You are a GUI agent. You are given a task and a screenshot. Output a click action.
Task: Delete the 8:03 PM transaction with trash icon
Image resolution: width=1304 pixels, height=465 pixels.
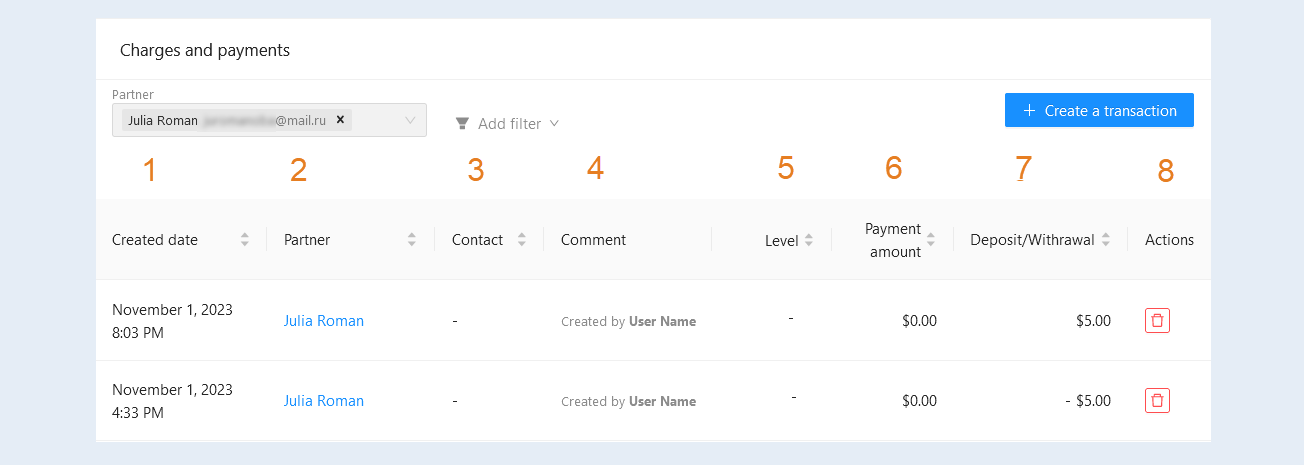coord(1157,321)
